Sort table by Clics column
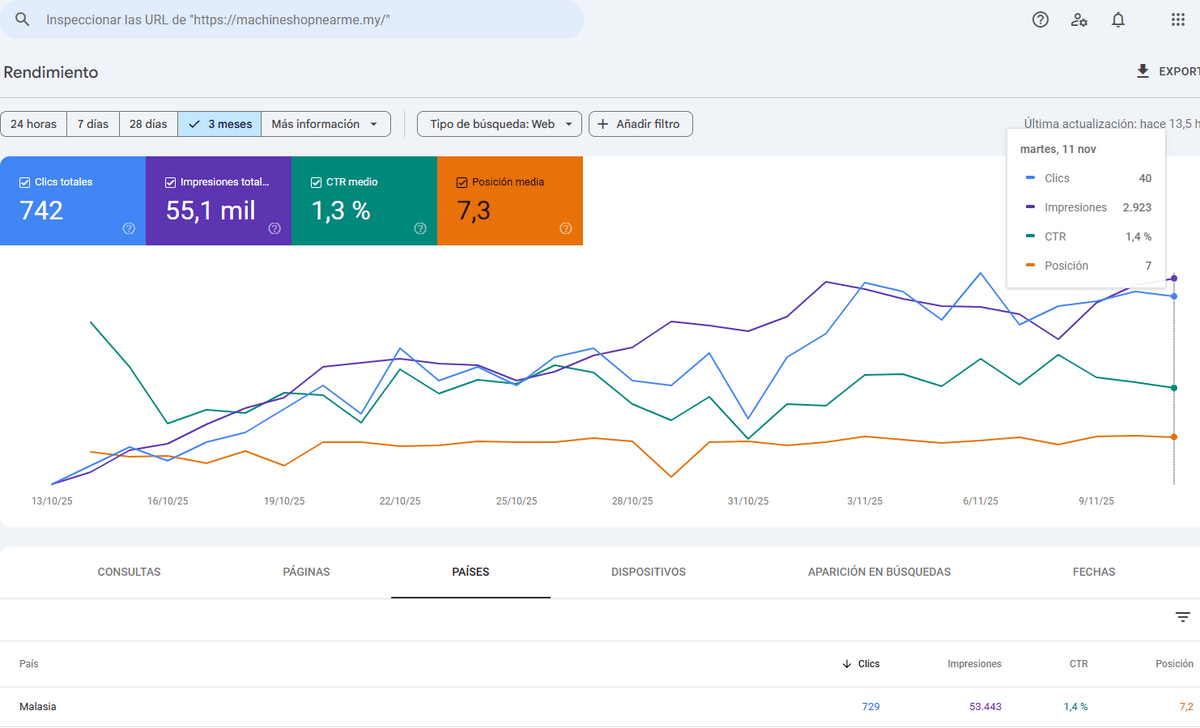The image size is (1200, 728). (861, 663)
